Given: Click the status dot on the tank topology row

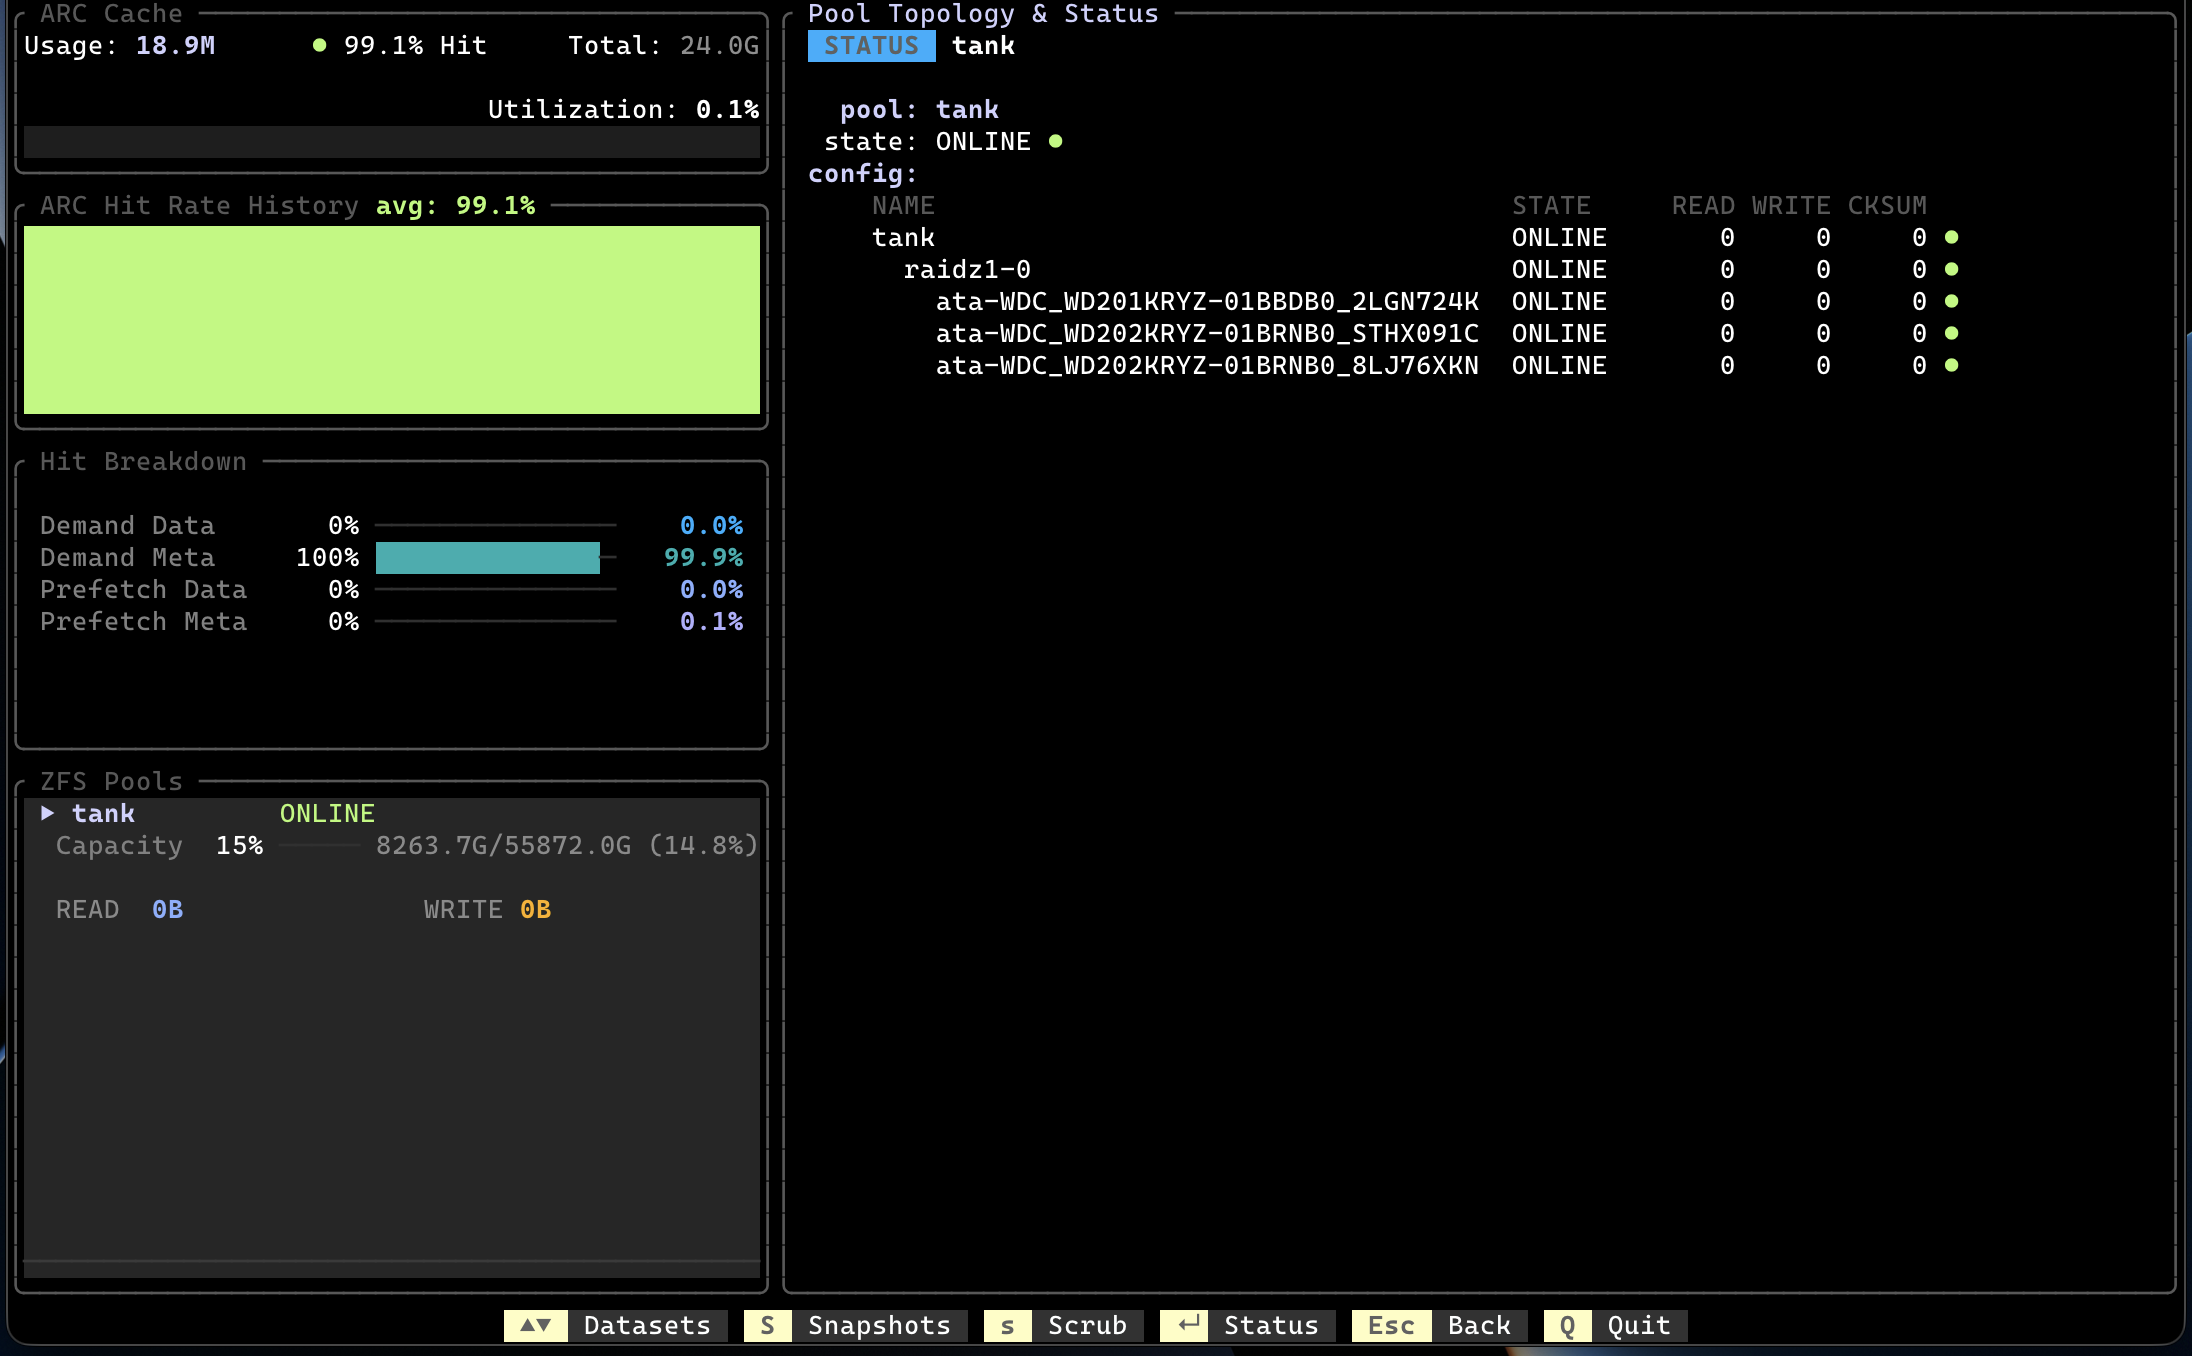Looking at the screenshot, I should [1951, 237].
